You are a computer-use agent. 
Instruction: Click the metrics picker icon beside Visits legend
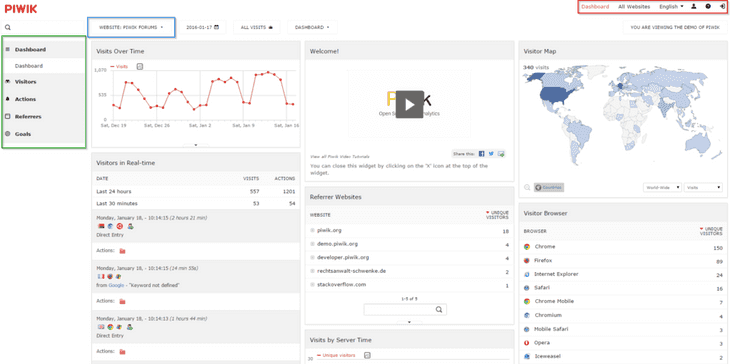[x=140, y=67]
